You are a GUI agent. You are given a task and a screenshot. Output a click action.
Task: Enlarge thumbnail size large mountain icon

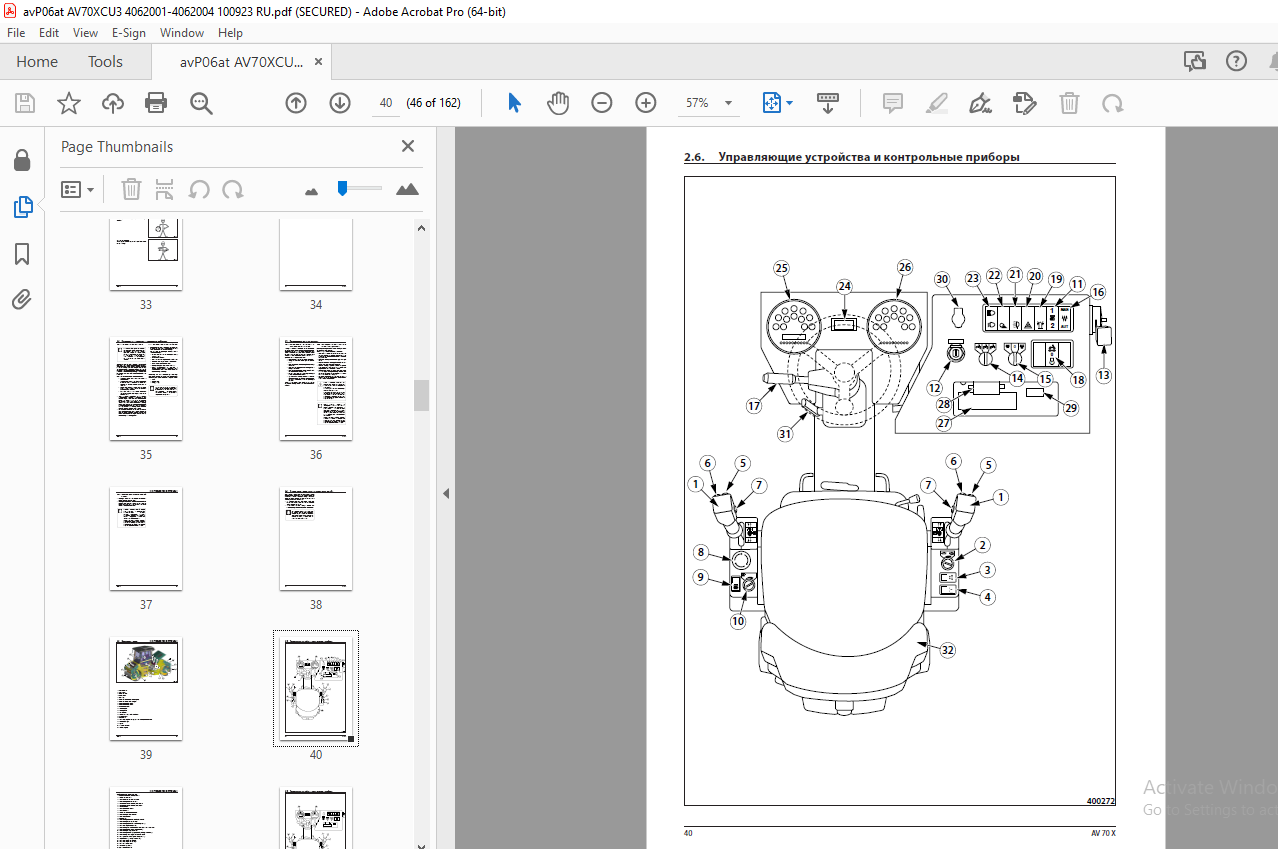coord(407,189)
